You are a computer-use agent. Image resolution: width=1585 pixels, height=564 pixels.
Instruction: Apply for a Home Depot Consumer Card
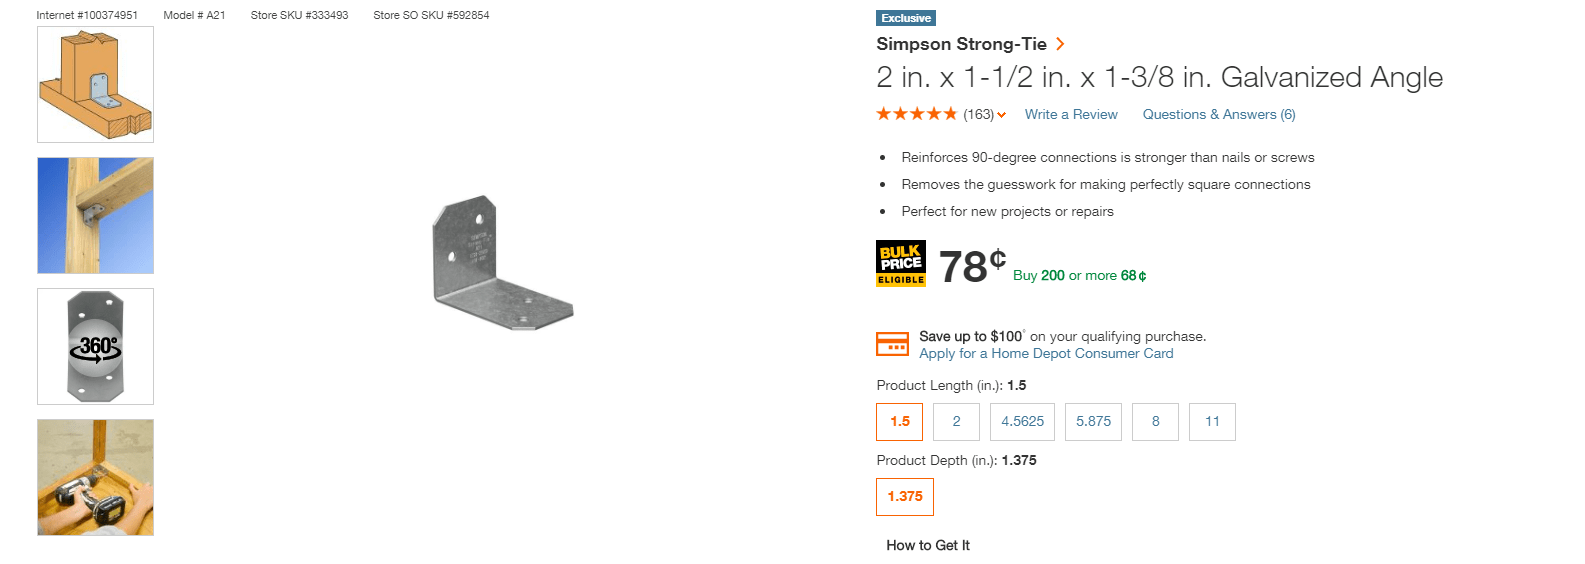click(1046, 354)
